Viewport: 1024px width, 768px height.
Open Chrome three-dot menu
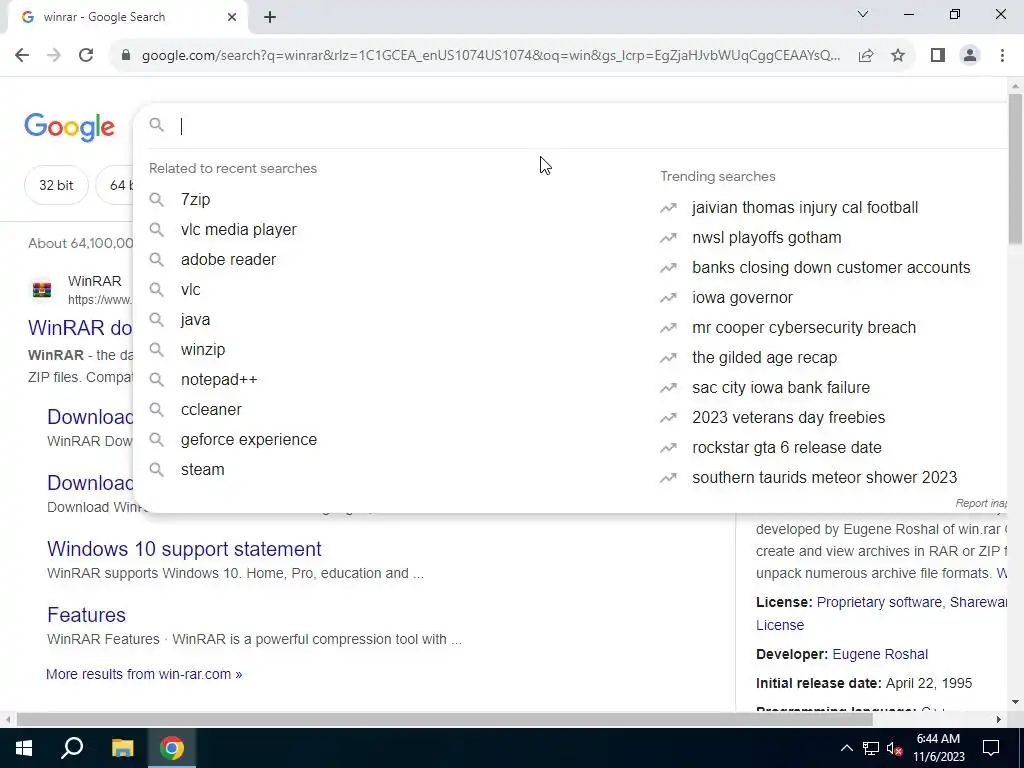(x=1002, y=56)
